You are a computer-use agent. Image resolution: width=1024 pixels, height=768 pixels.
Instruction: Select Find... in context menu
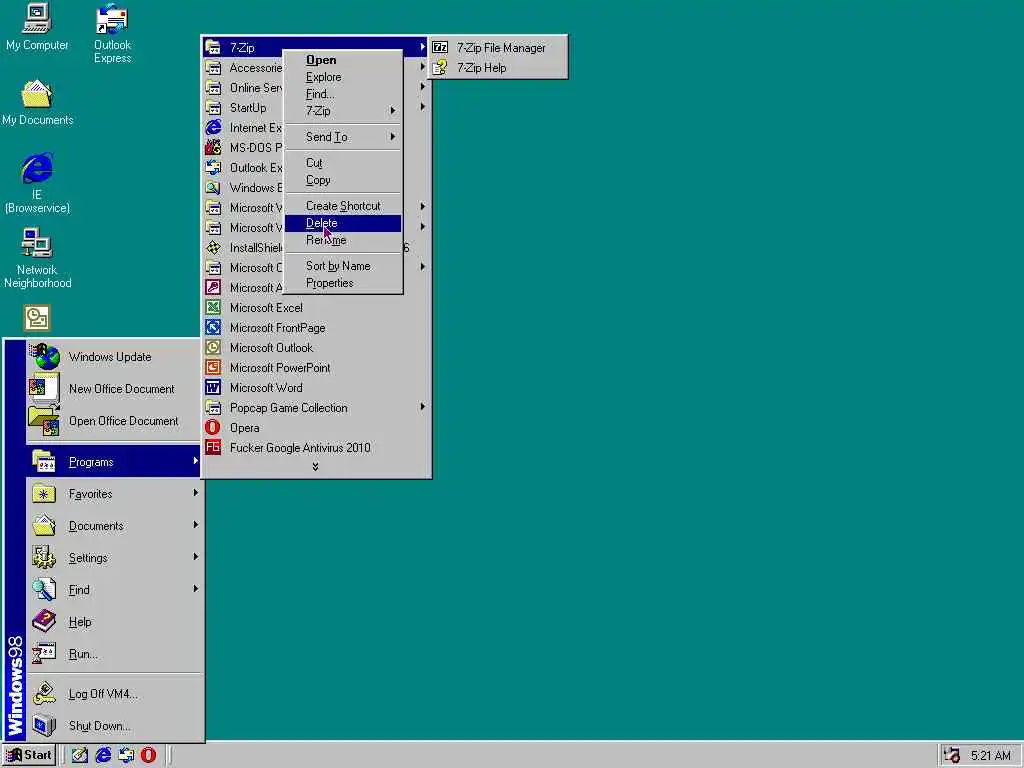point(344,94)
